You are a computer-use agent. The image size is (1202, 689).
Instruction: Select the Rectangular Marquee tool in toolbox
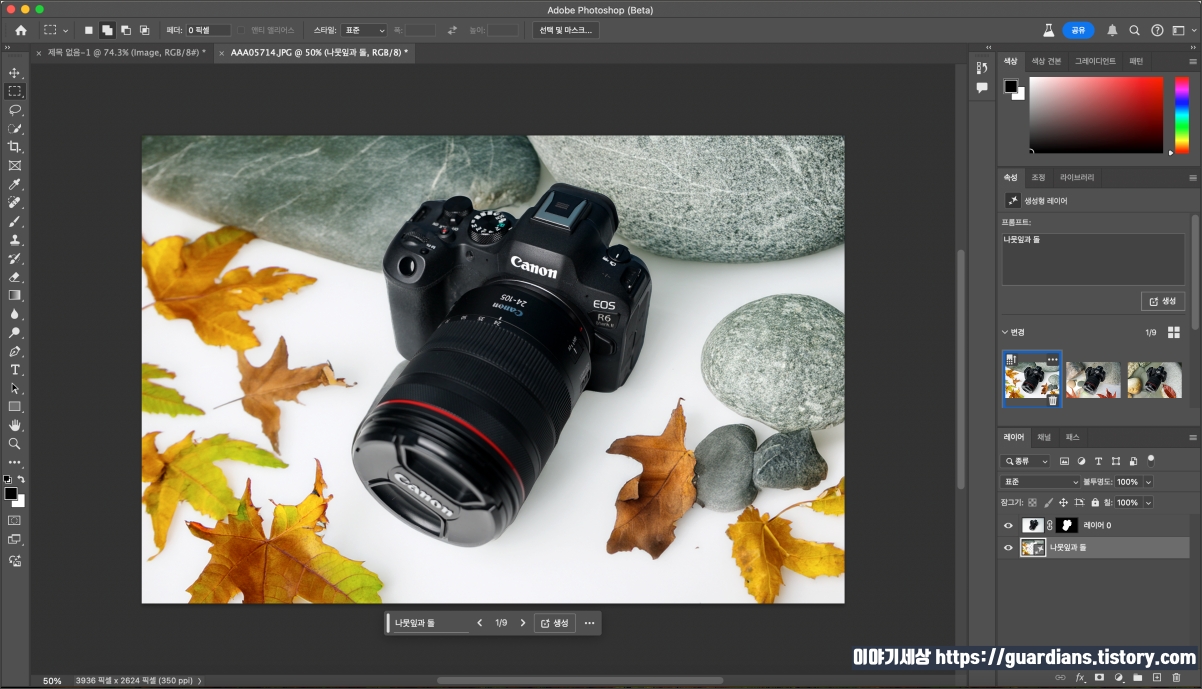tap(15, 91)
